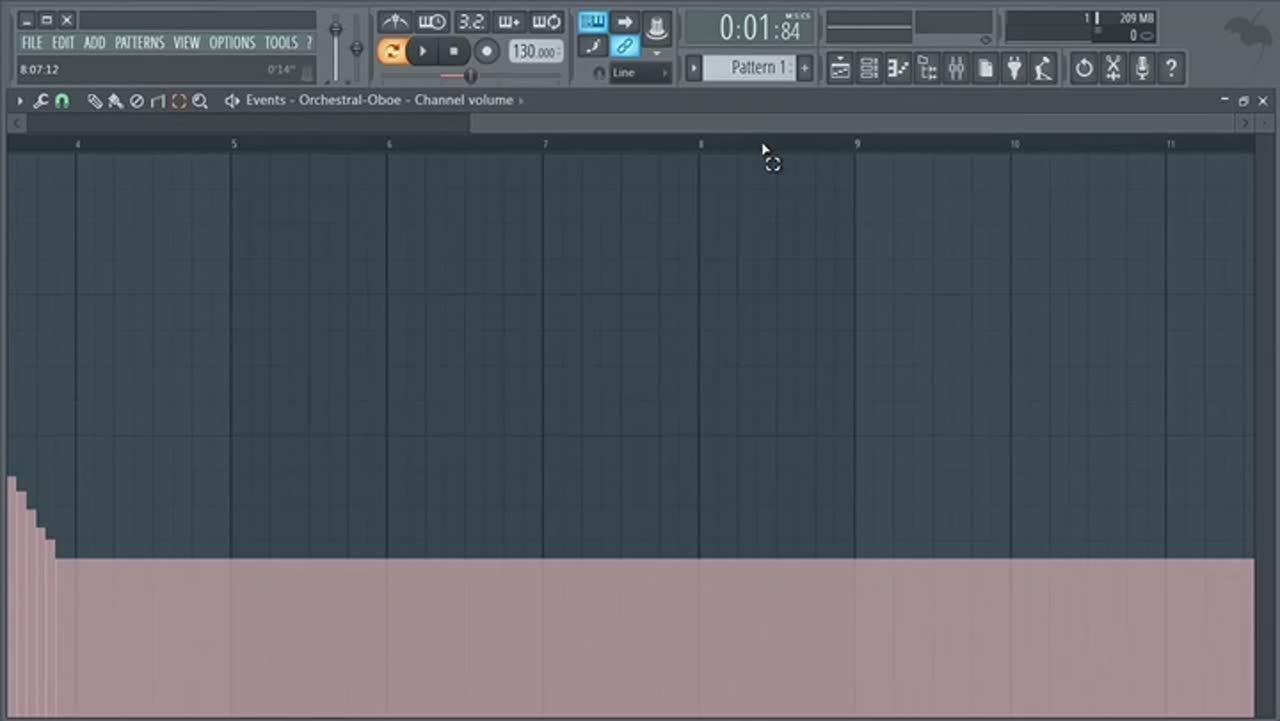This screenshot has width=1280, height=721.
Task: Open the PATTERNS menu
Action: [x=139, y=43]
